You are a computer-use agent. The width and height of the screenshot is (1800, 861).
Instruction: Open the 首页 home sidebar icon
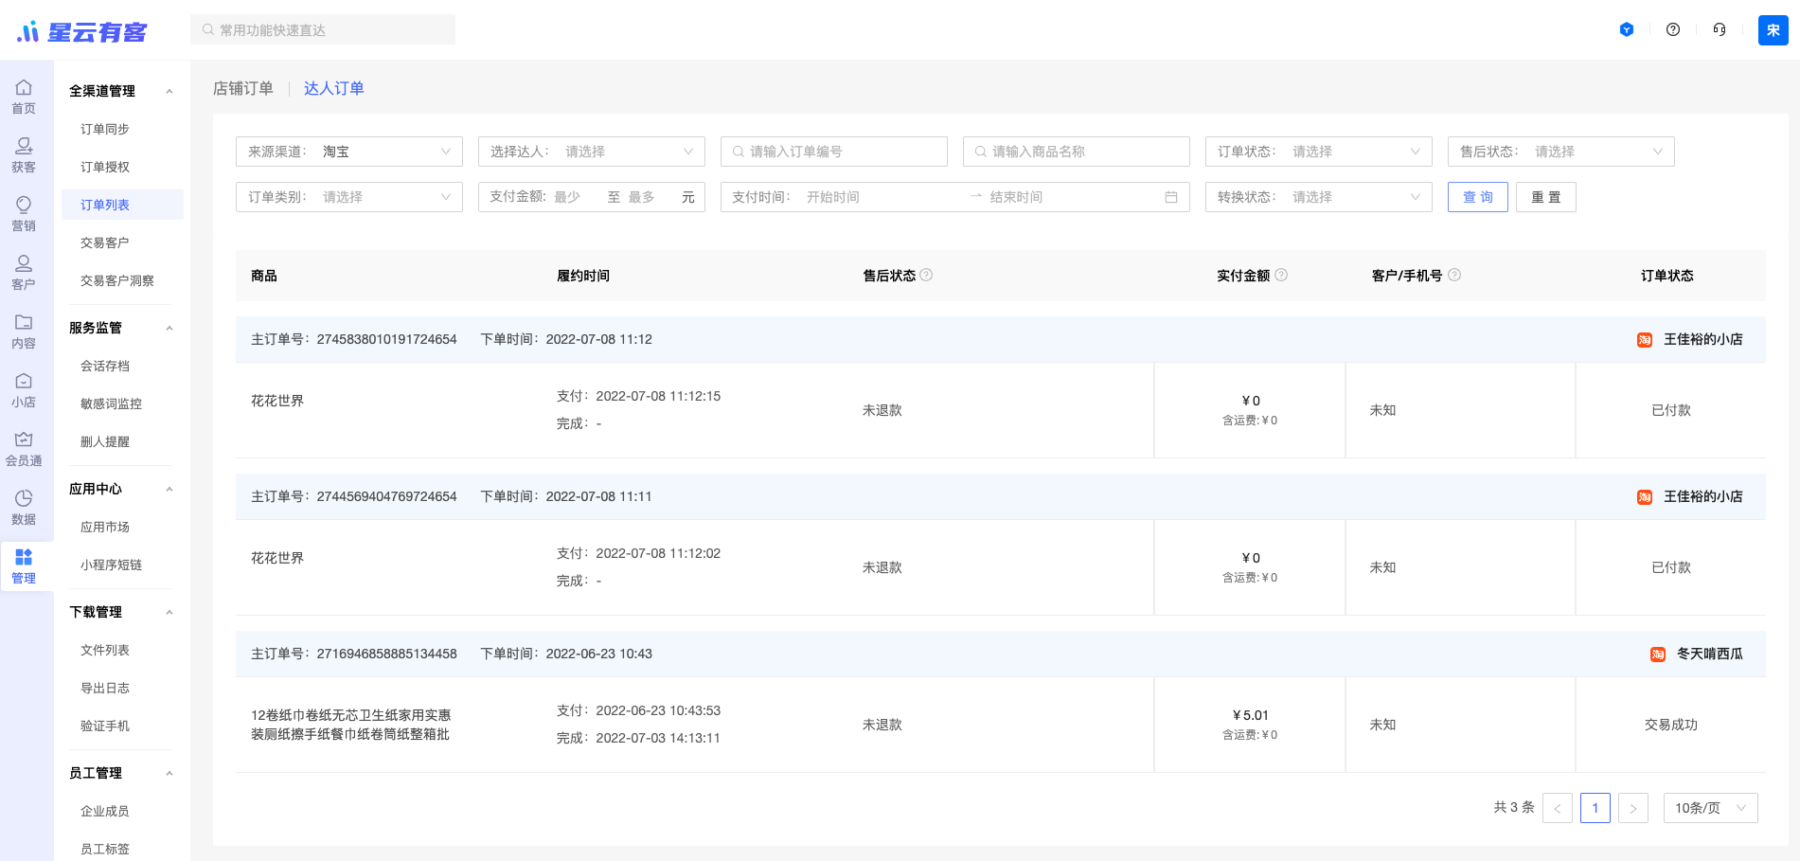click(24, 96)
